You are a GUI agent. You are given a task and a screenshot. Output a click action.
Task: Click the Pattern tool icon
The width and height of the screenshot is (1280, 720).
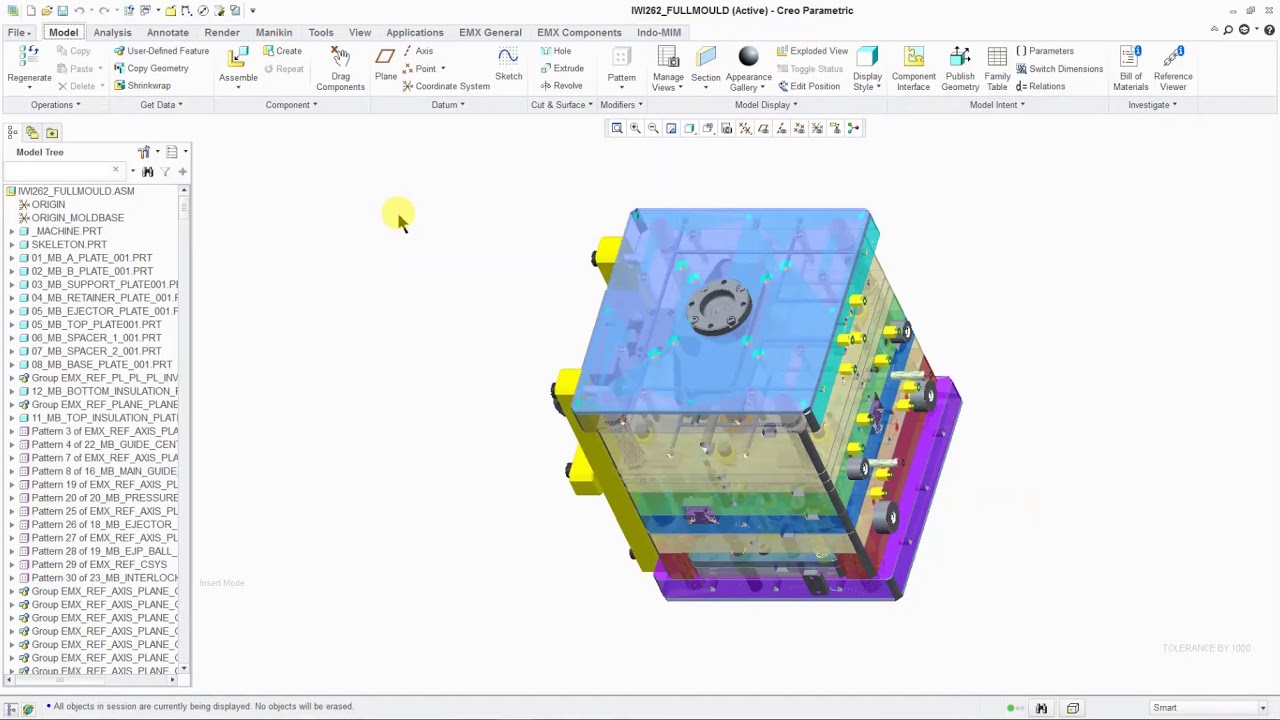tap(621, 58)
